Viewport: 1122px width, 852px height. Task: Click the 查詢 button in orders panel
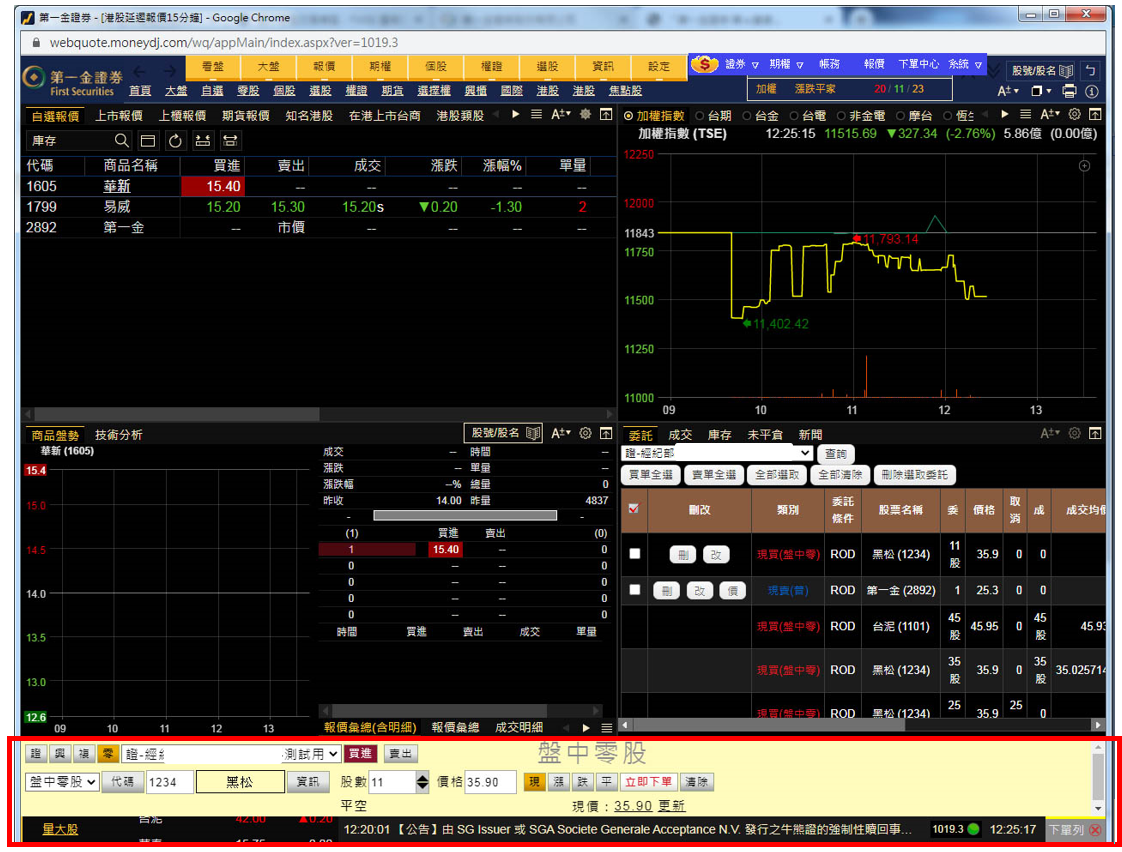tap(834, 454)
